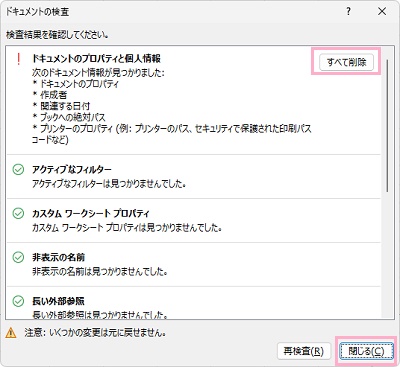Screen dimensions: 400x367
Task: Click the プリンターのプロパティ bullet item
Action: pyautogui.click(x=172, y=134)
